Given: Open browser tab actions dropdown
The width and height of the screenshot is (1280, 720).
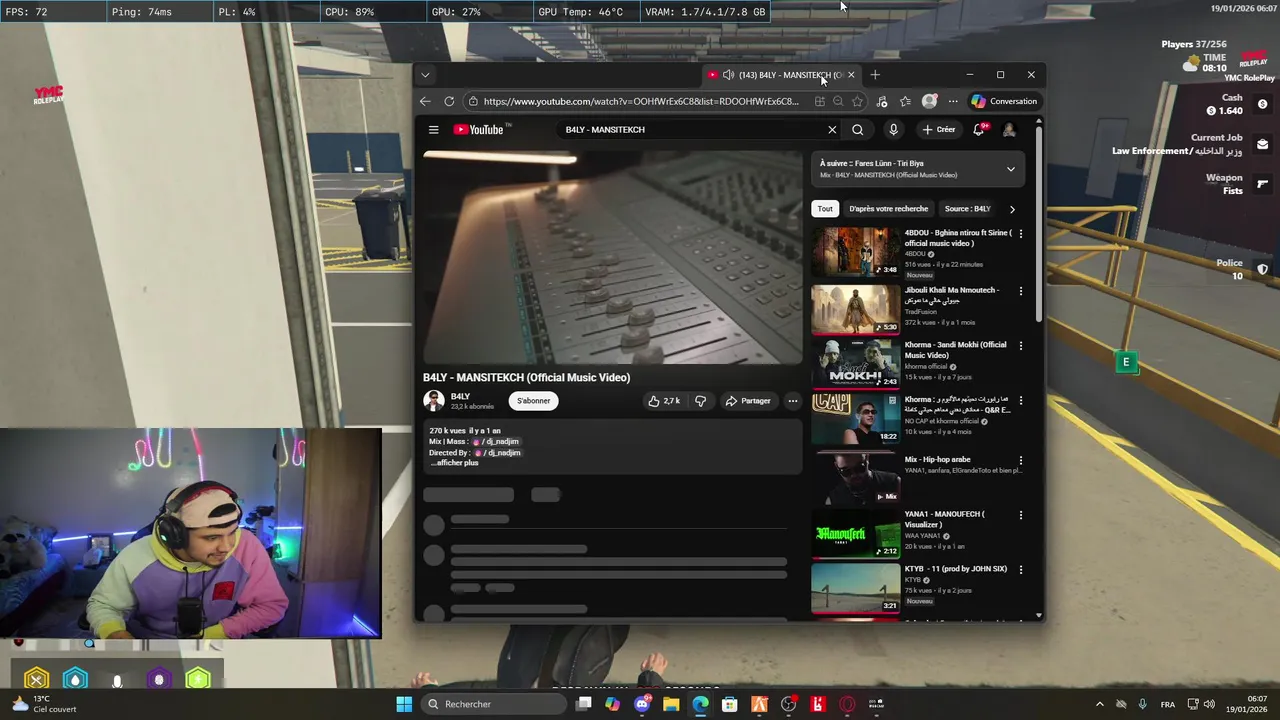Looking at the screenshot, I should click(x=425, y=75).
